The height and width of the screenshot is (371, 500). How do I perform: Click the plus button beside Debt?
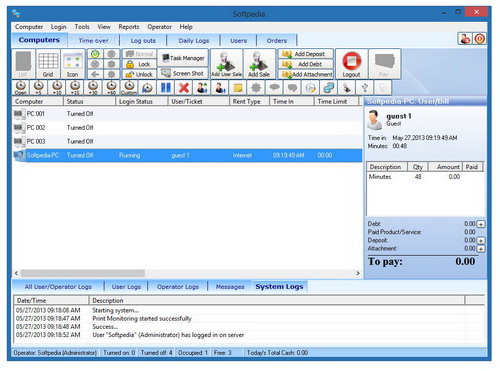point(481,224)
